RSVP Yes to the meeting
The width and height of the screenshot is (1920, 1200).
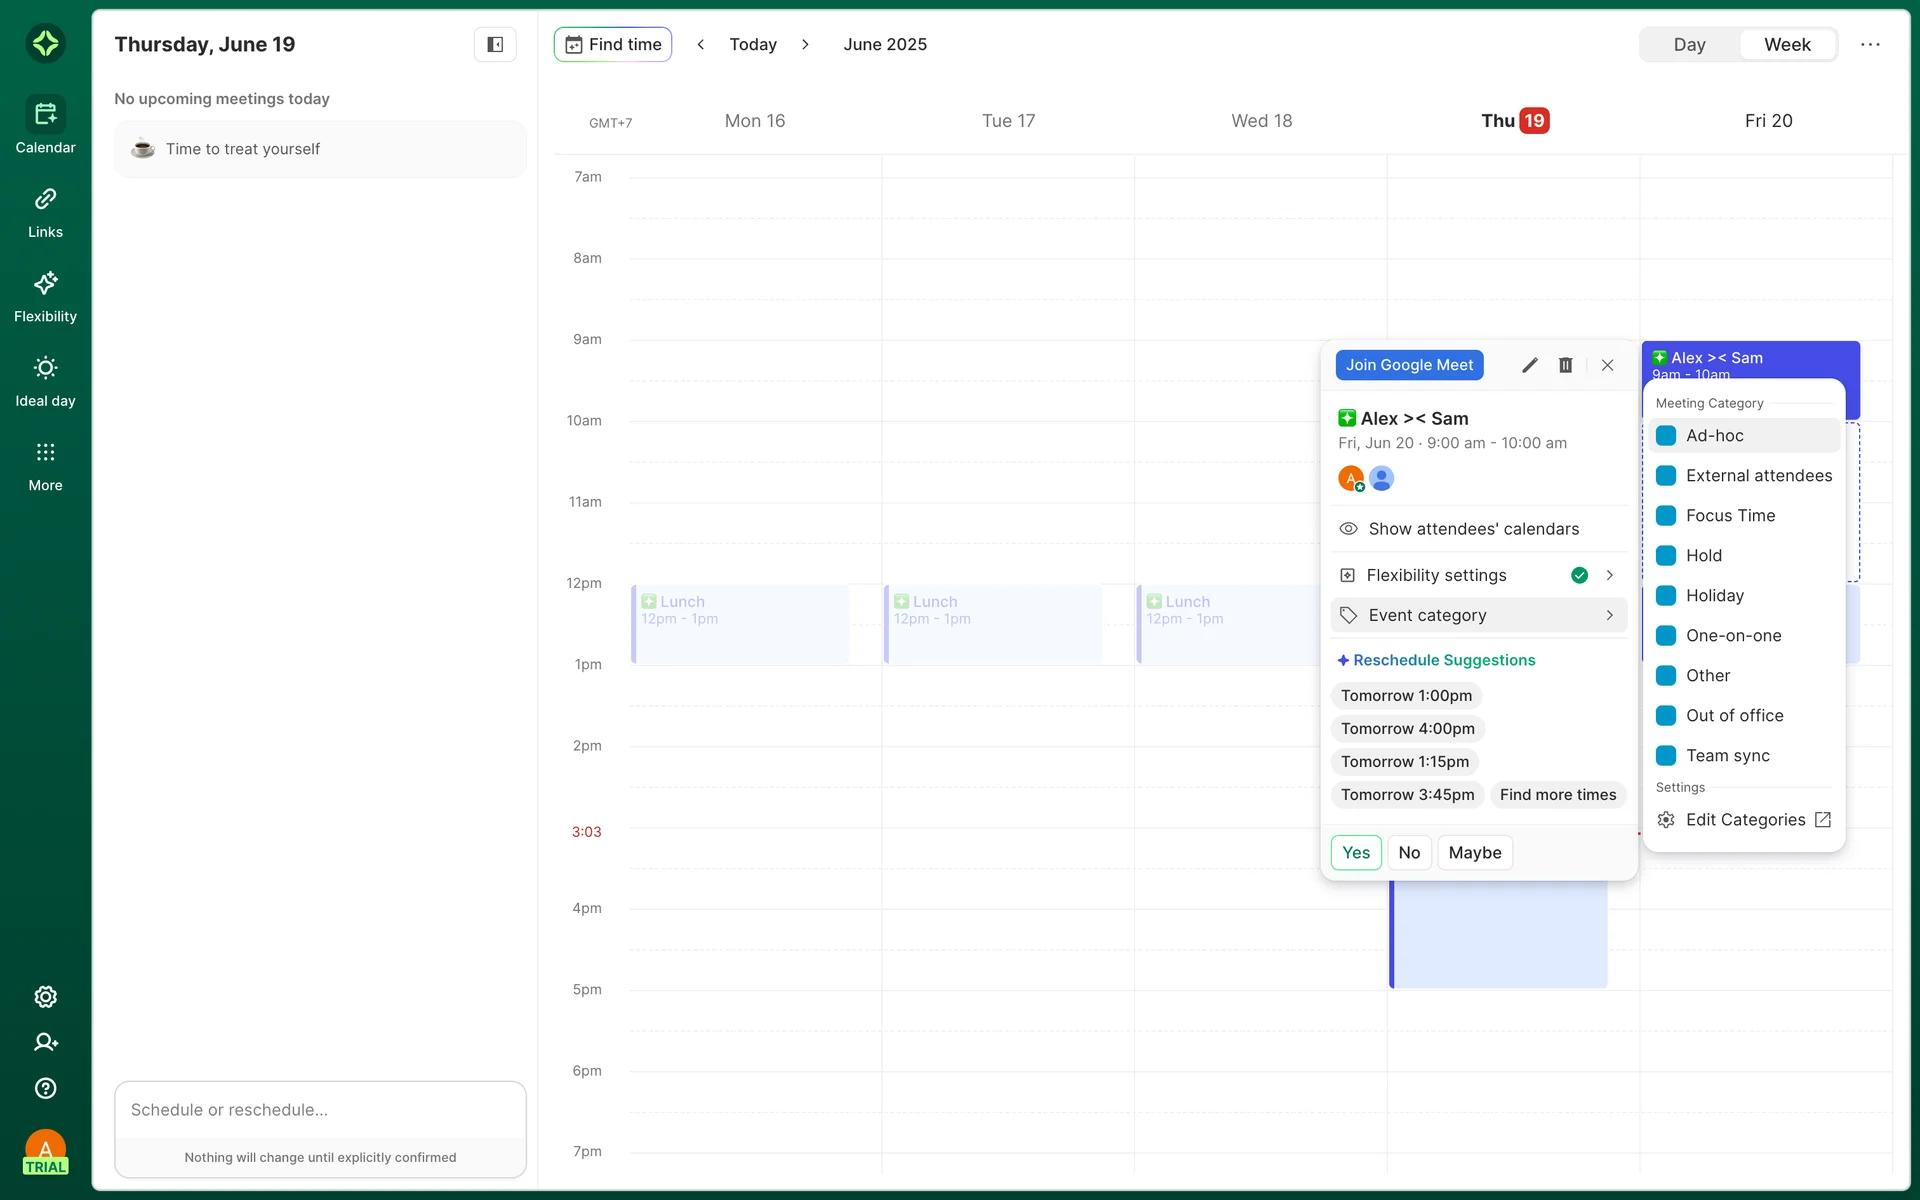pyautogui.click(x=1355, y=852)
